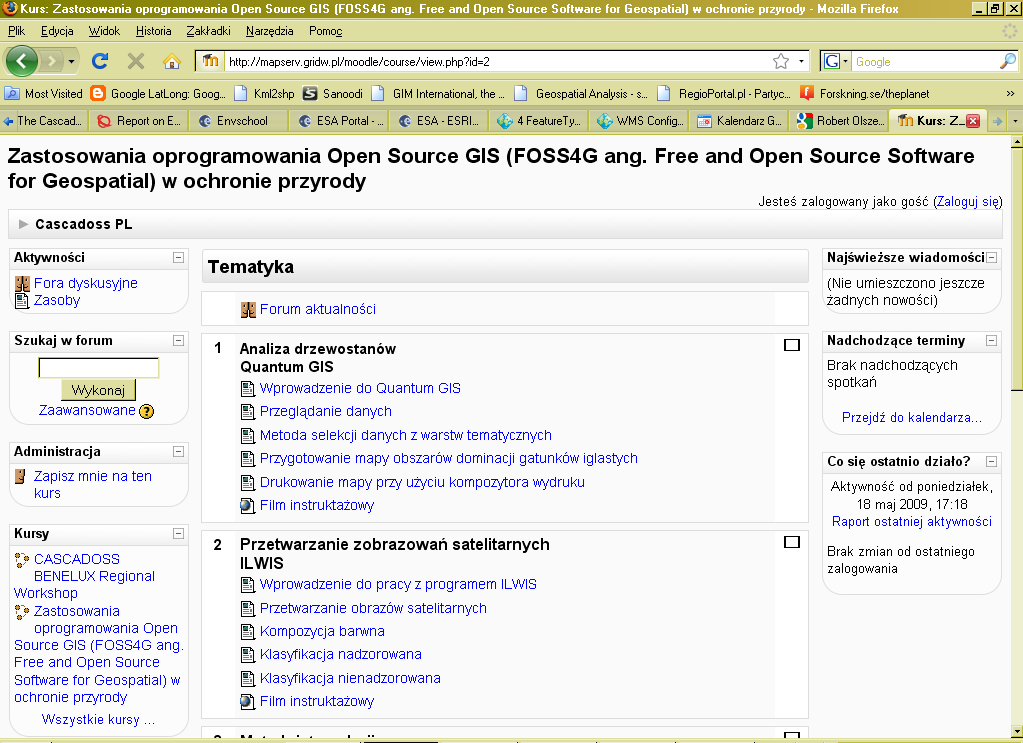The image size is (1023, 743).
Task: Collapse the Najświeższe wiadomości block
Action: coord(991,258)
